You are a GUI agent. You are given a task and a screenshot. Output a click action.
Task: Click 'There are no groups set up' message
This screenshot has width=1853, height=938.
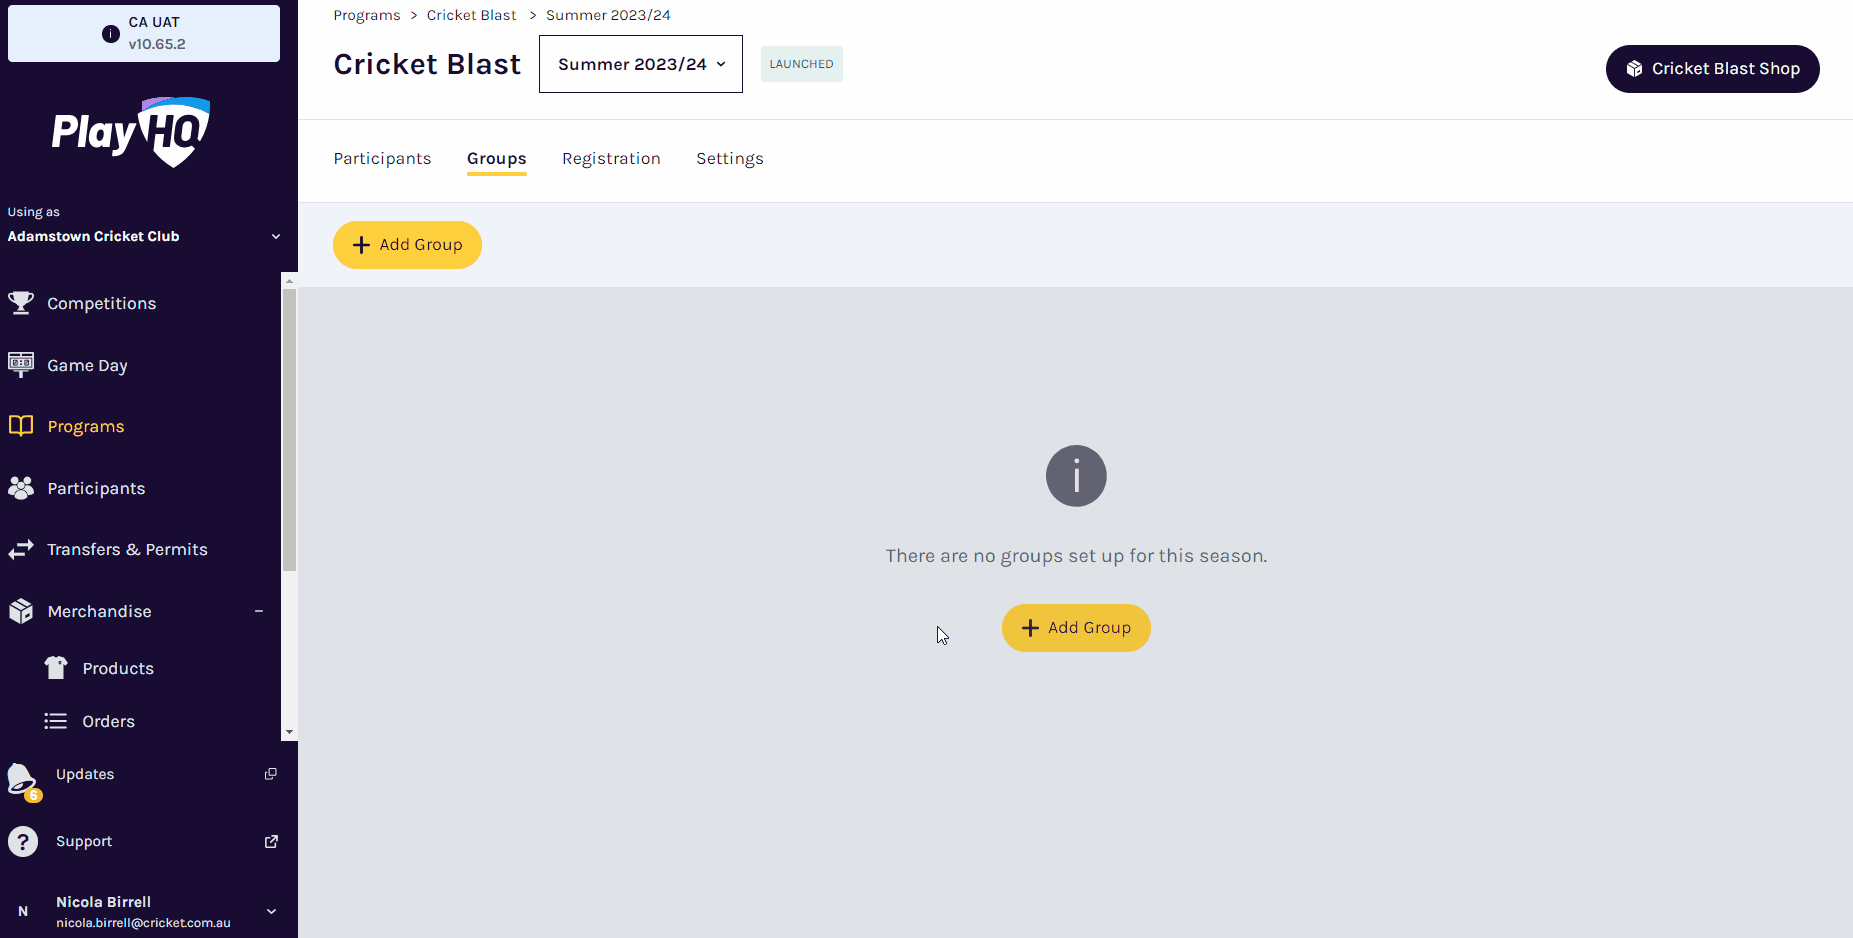[1076, 556]
